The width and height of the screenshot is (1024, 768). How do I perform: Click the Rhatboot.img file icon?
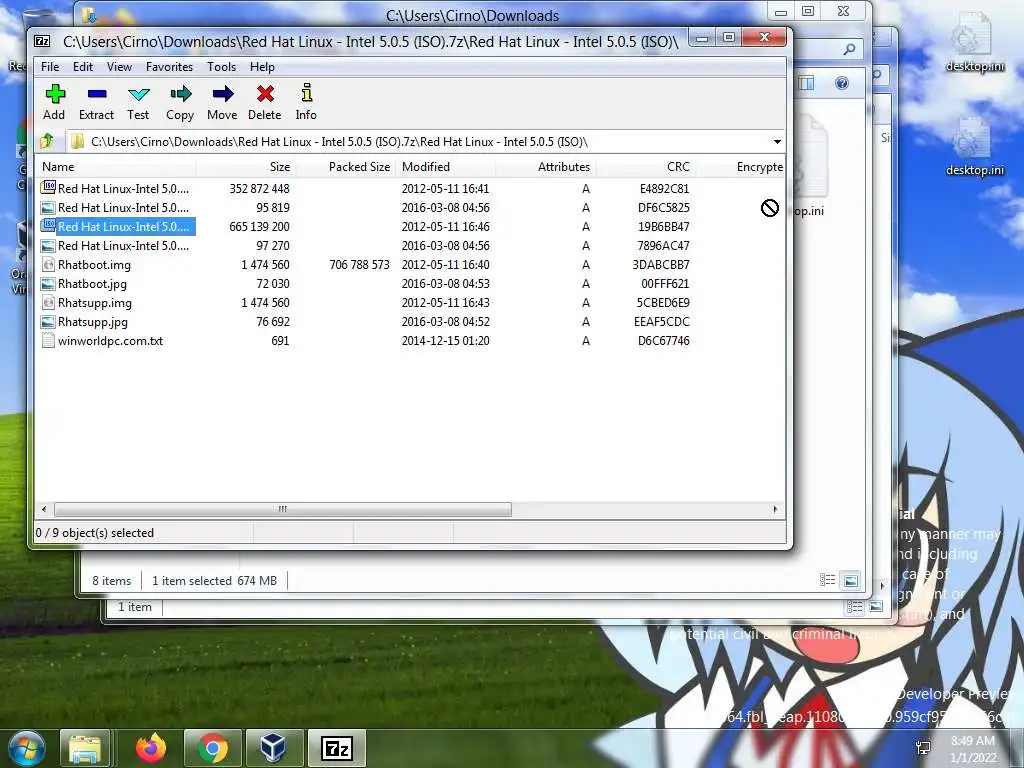pyautogui.click(x=48, y=264)
